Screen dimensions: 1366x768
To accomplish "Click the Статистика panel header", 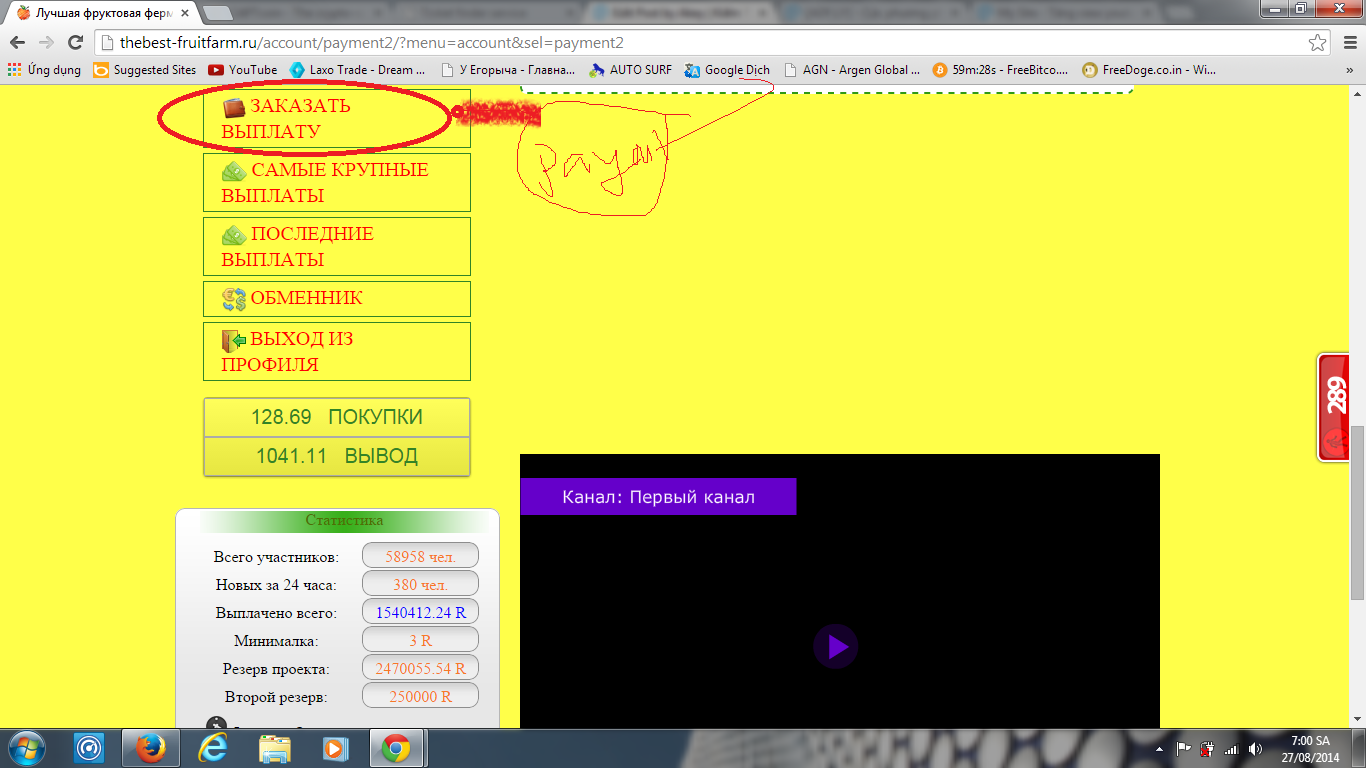I will pos(344,521).
